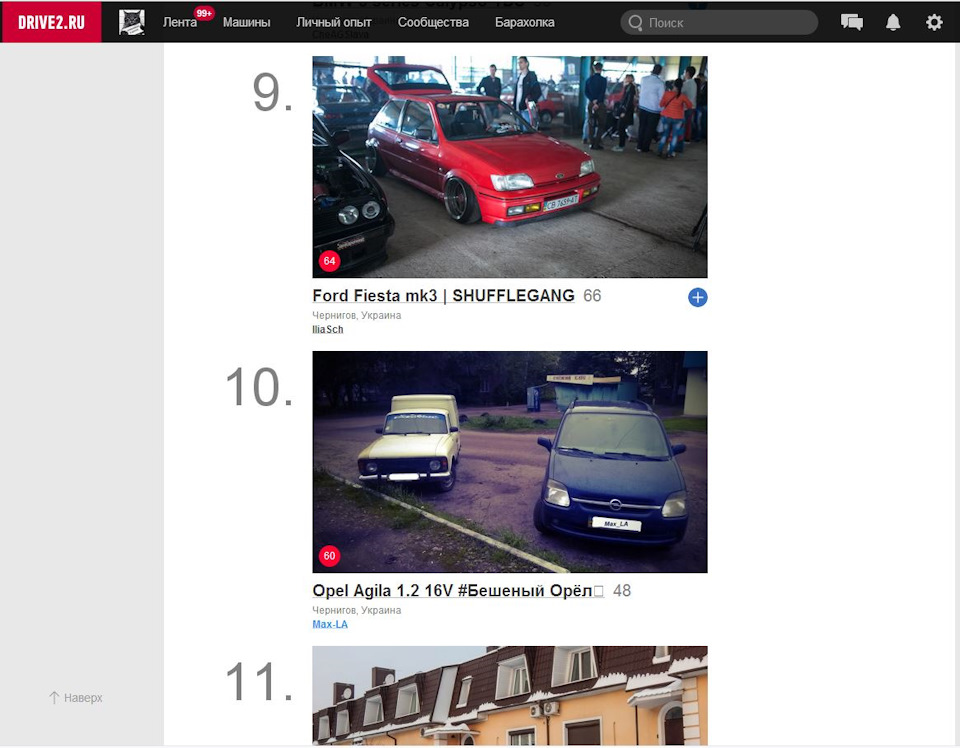The height and width of the screenshot is (748, 960).
Task: Open Ford Fiesta mk3 | SHUFFLEGANG link
Action: [x=443, y=296]
